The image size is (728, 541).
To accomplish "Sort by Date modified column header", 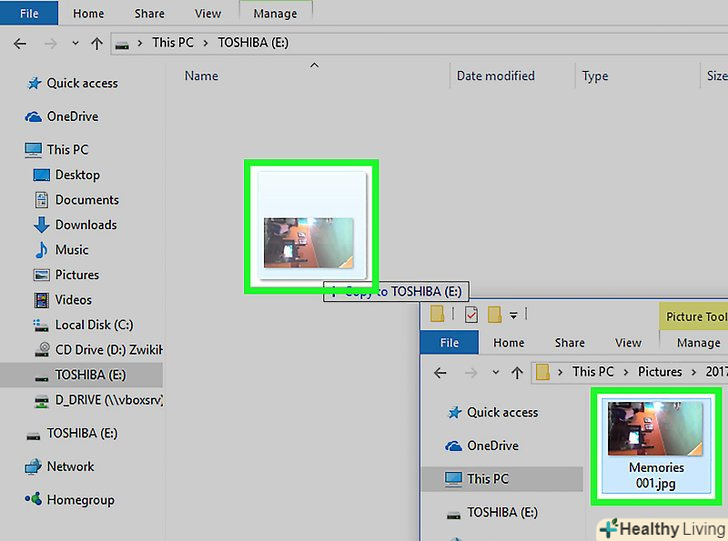I will (x=495, y=76).
